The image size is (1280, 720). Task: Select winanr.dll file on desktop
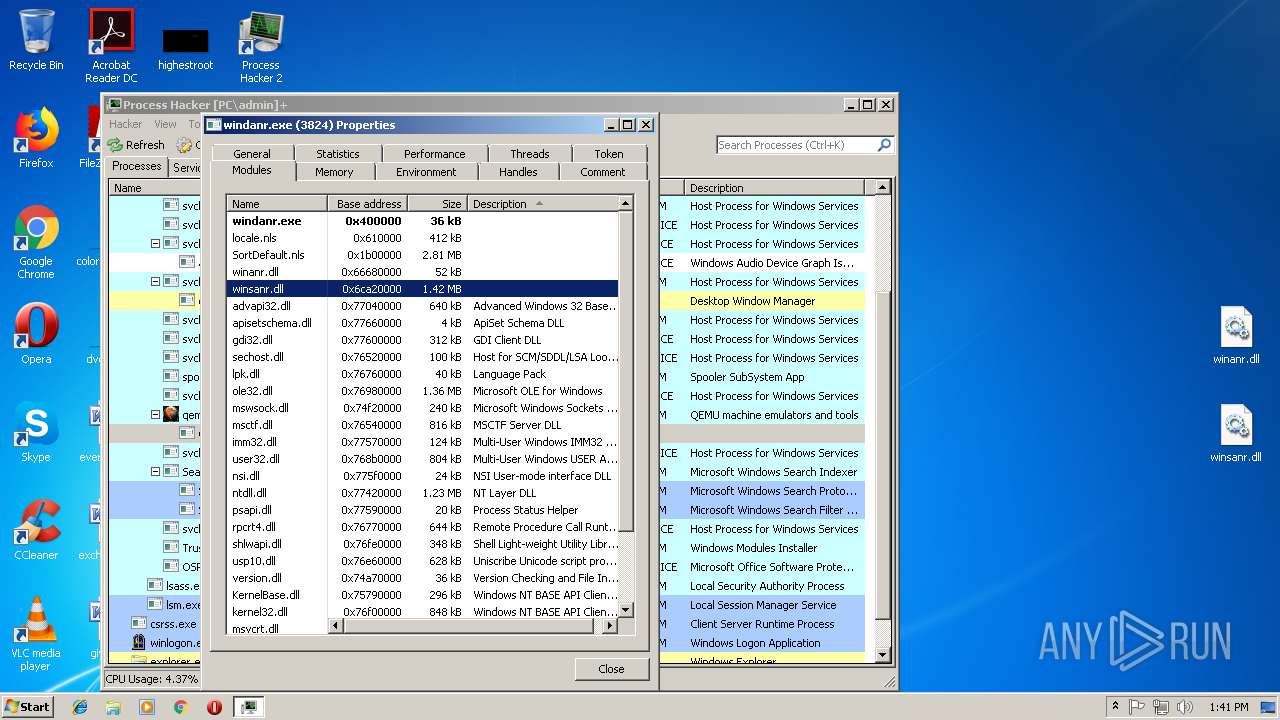pyautogui.click(x=1236, y=336)
